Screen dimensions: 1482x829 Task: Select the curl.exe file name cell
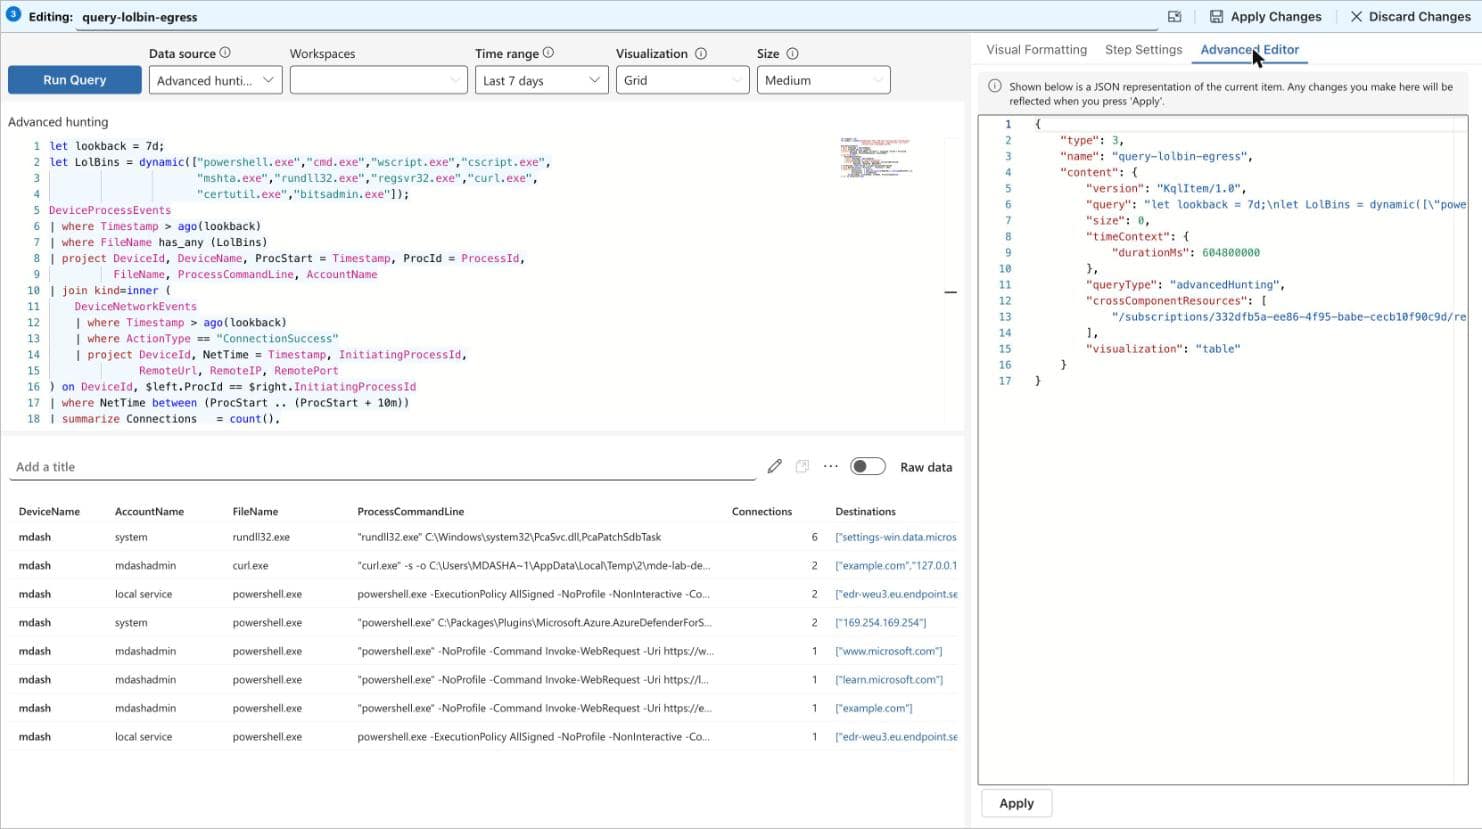tap(250, 565)
